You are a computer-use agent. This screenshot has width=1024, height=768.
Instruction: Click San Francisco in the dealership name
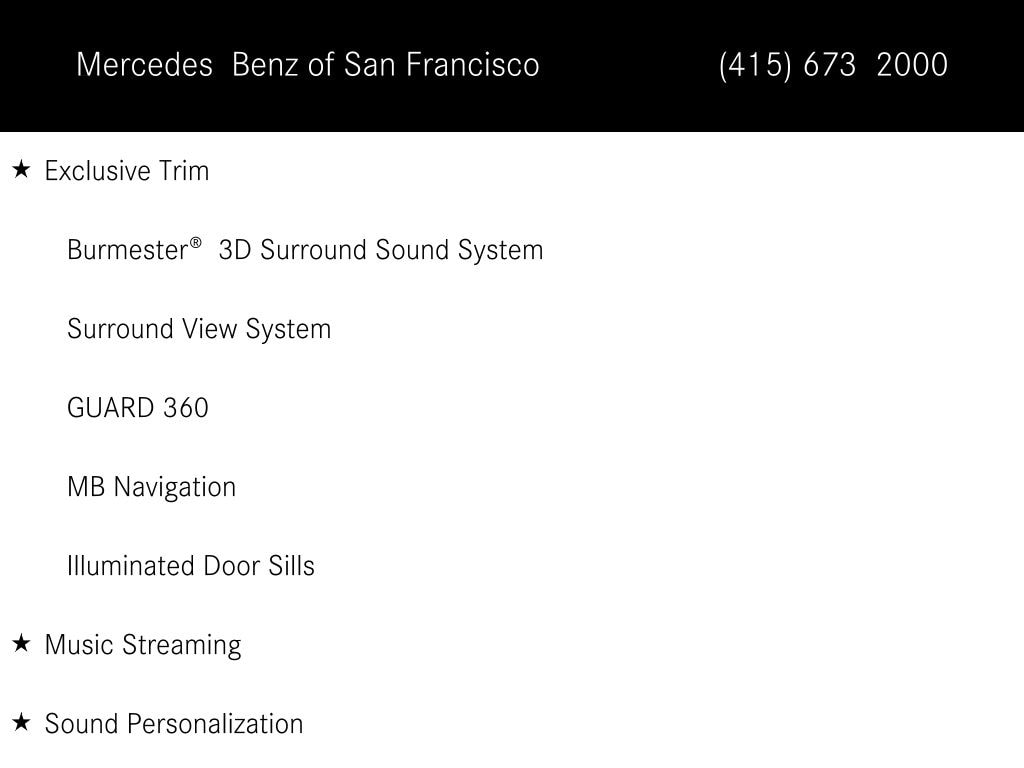click(441, 65)
